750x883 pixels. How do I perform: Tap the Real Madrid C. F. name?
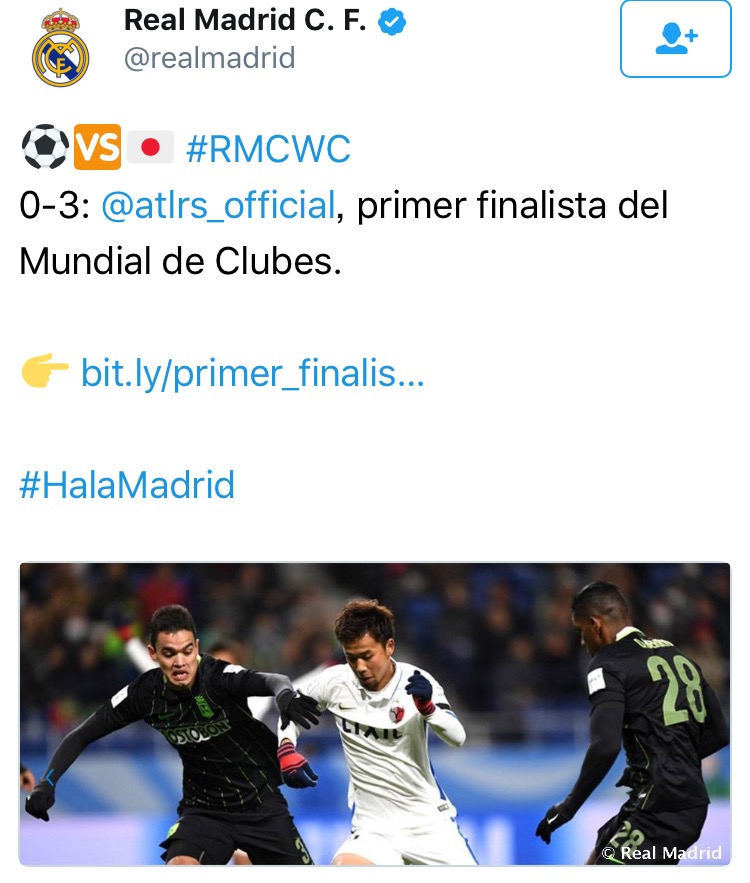pyautogui.click(x=245, y=20)
